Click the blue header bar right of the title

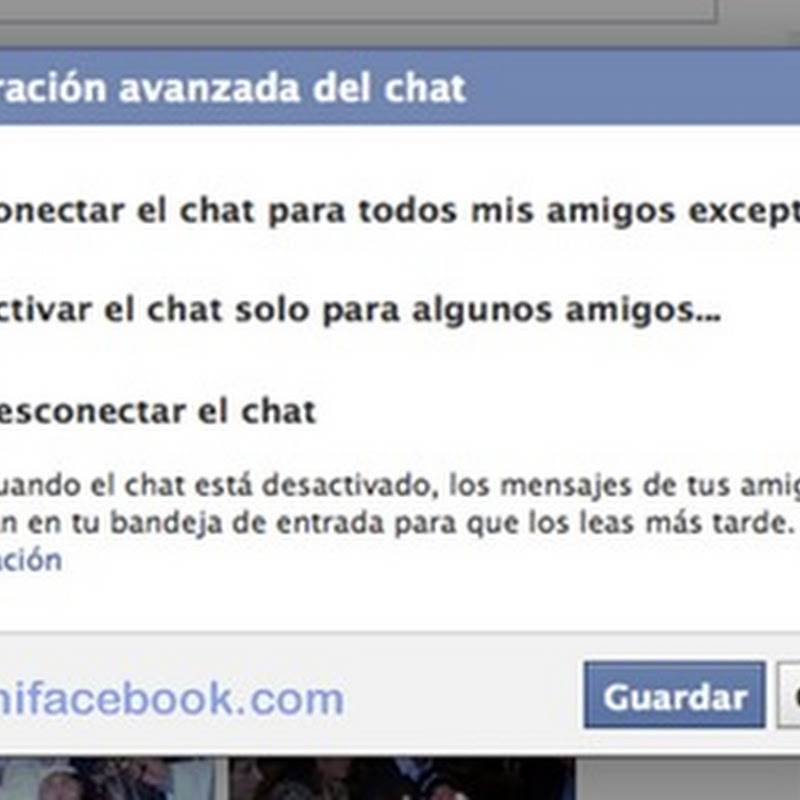pos(633,88)
